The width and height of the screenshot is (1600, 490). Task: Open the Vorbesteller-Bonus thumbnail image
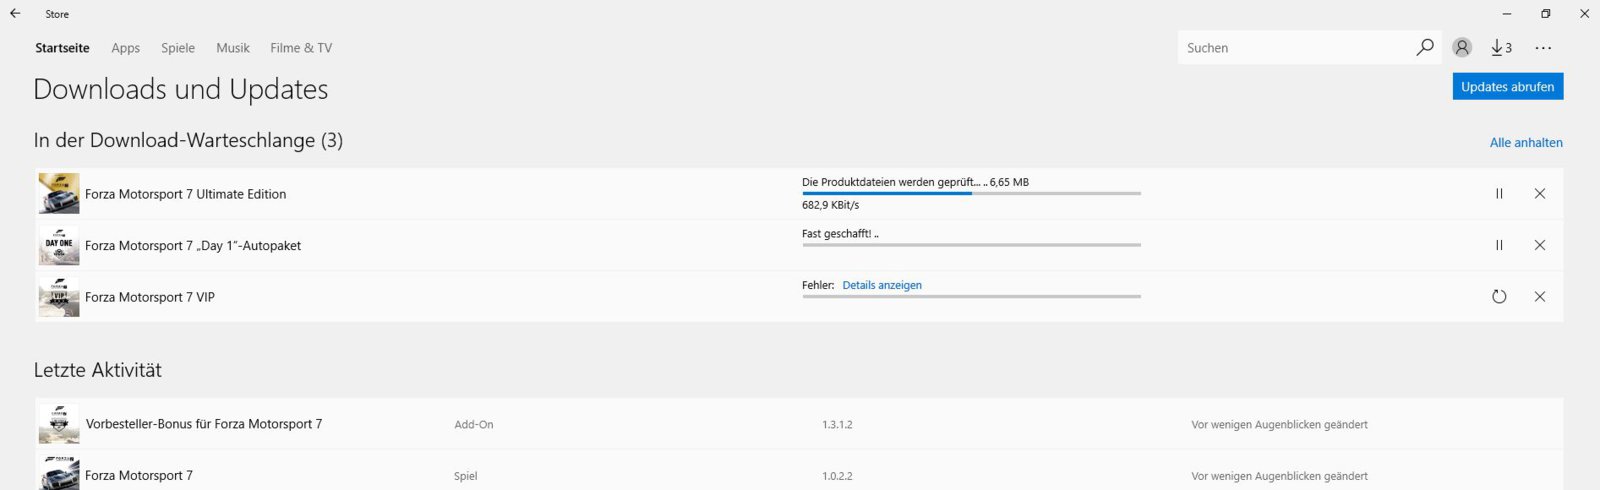pyautogui.click(x=59, y=424)
